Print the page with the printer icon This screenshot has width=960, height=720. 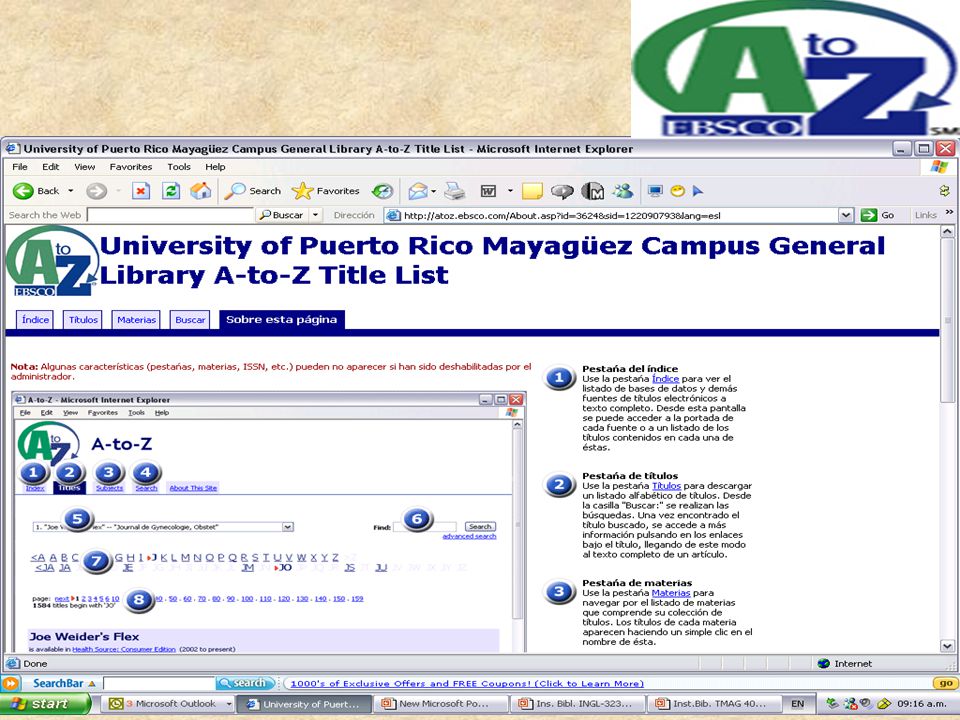tap(454, 191)
